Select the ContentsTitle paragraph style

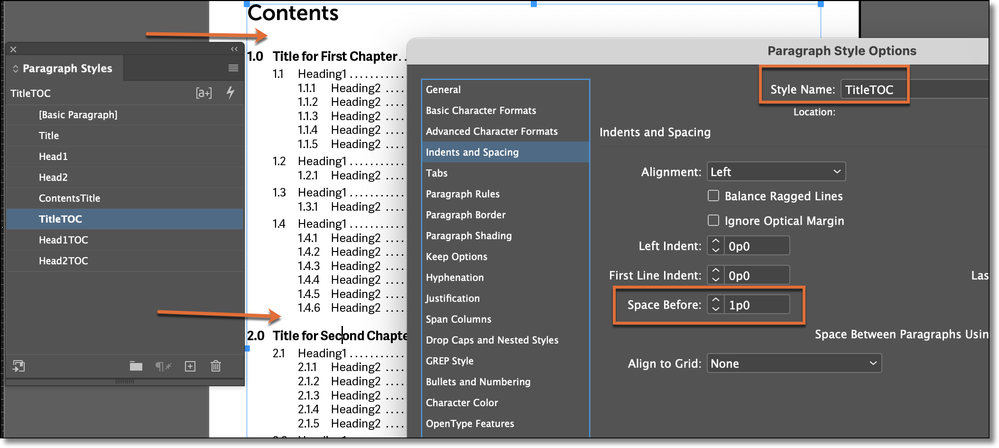point(69,198)
